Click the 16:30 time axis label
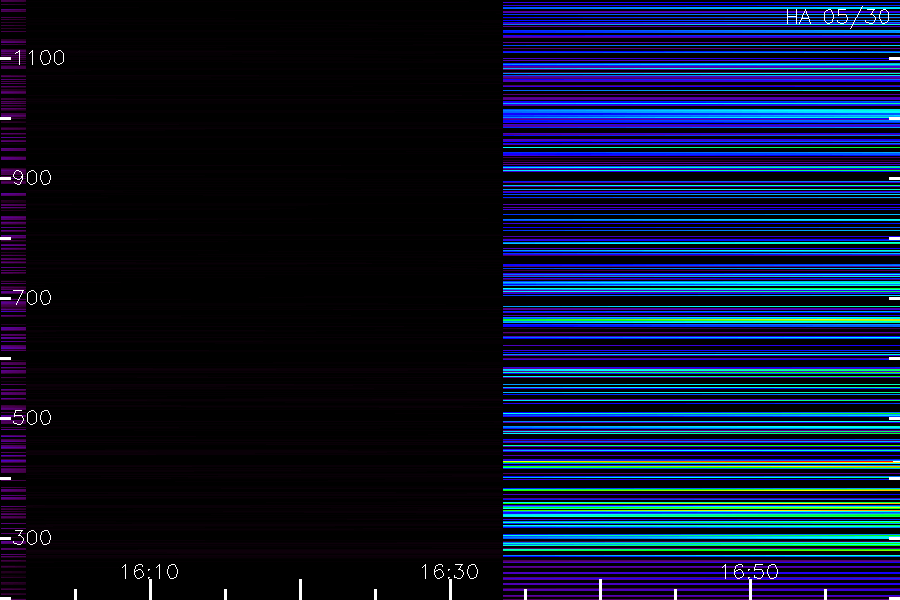 449,572
